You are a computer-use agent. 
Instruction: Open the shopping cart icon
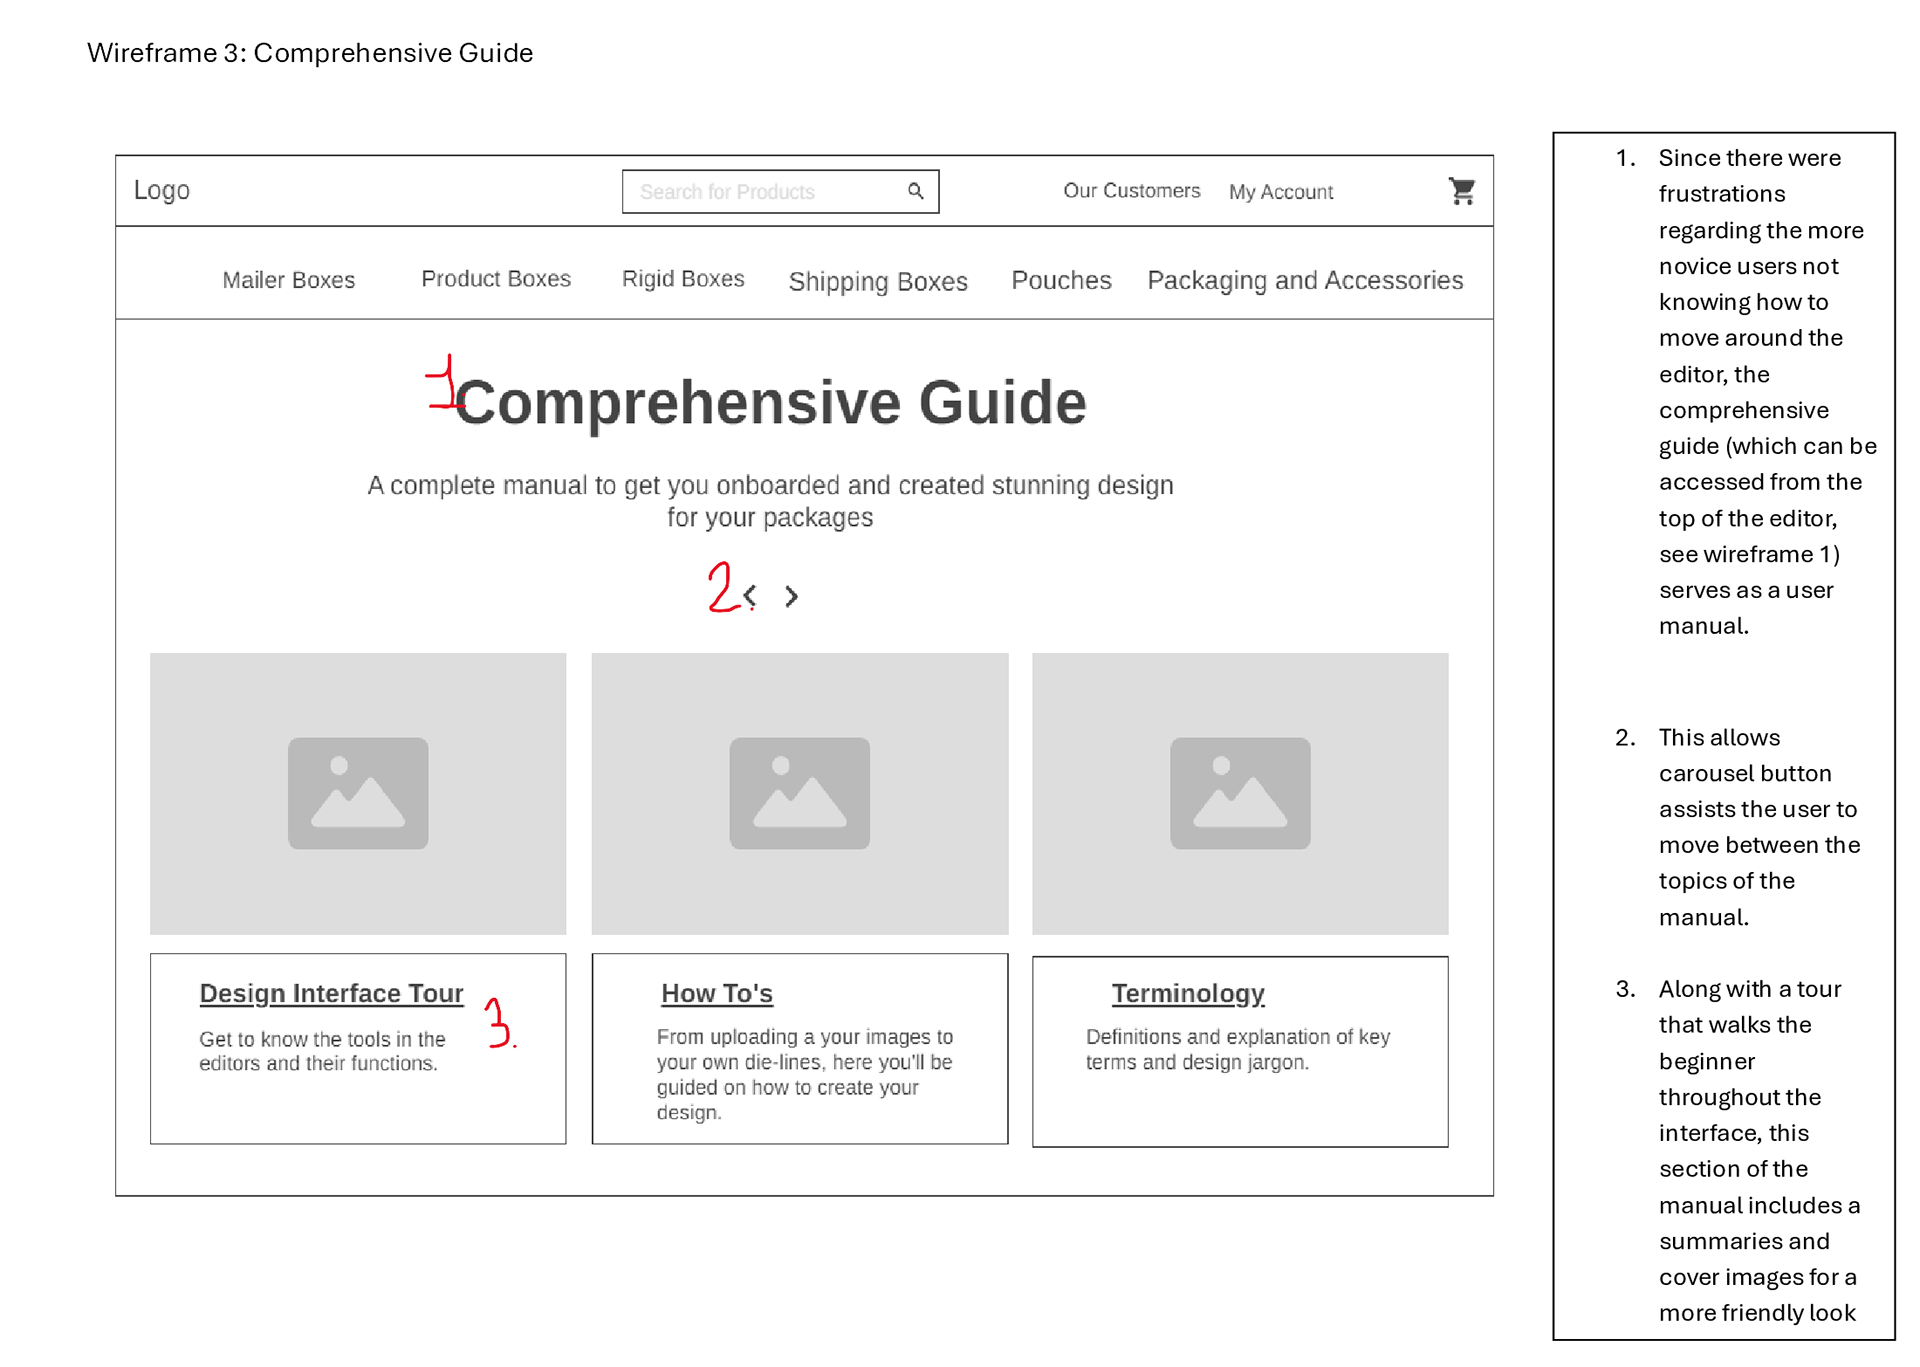[x=1461, y=190]
